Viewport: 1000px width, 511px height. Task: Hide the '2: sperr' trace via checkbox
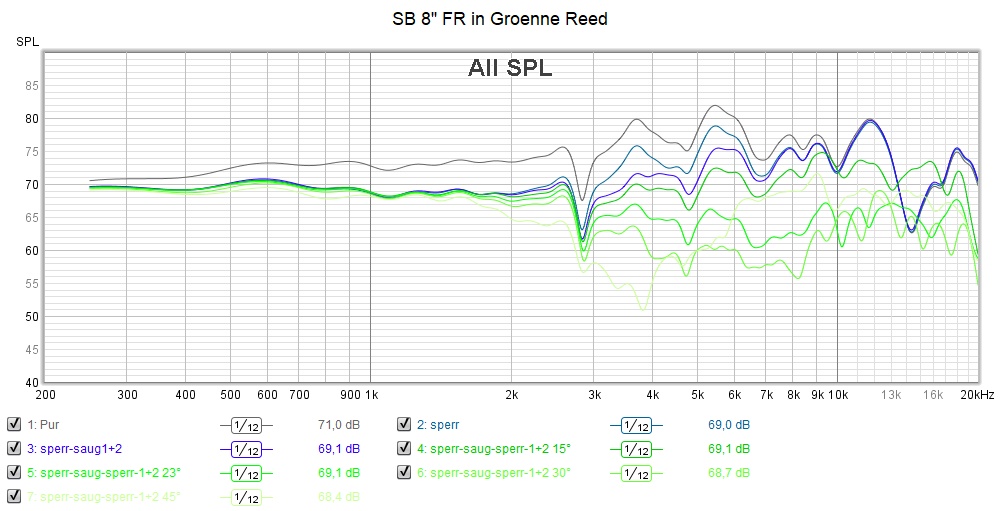pyautogui.click(x=404, y=424)
